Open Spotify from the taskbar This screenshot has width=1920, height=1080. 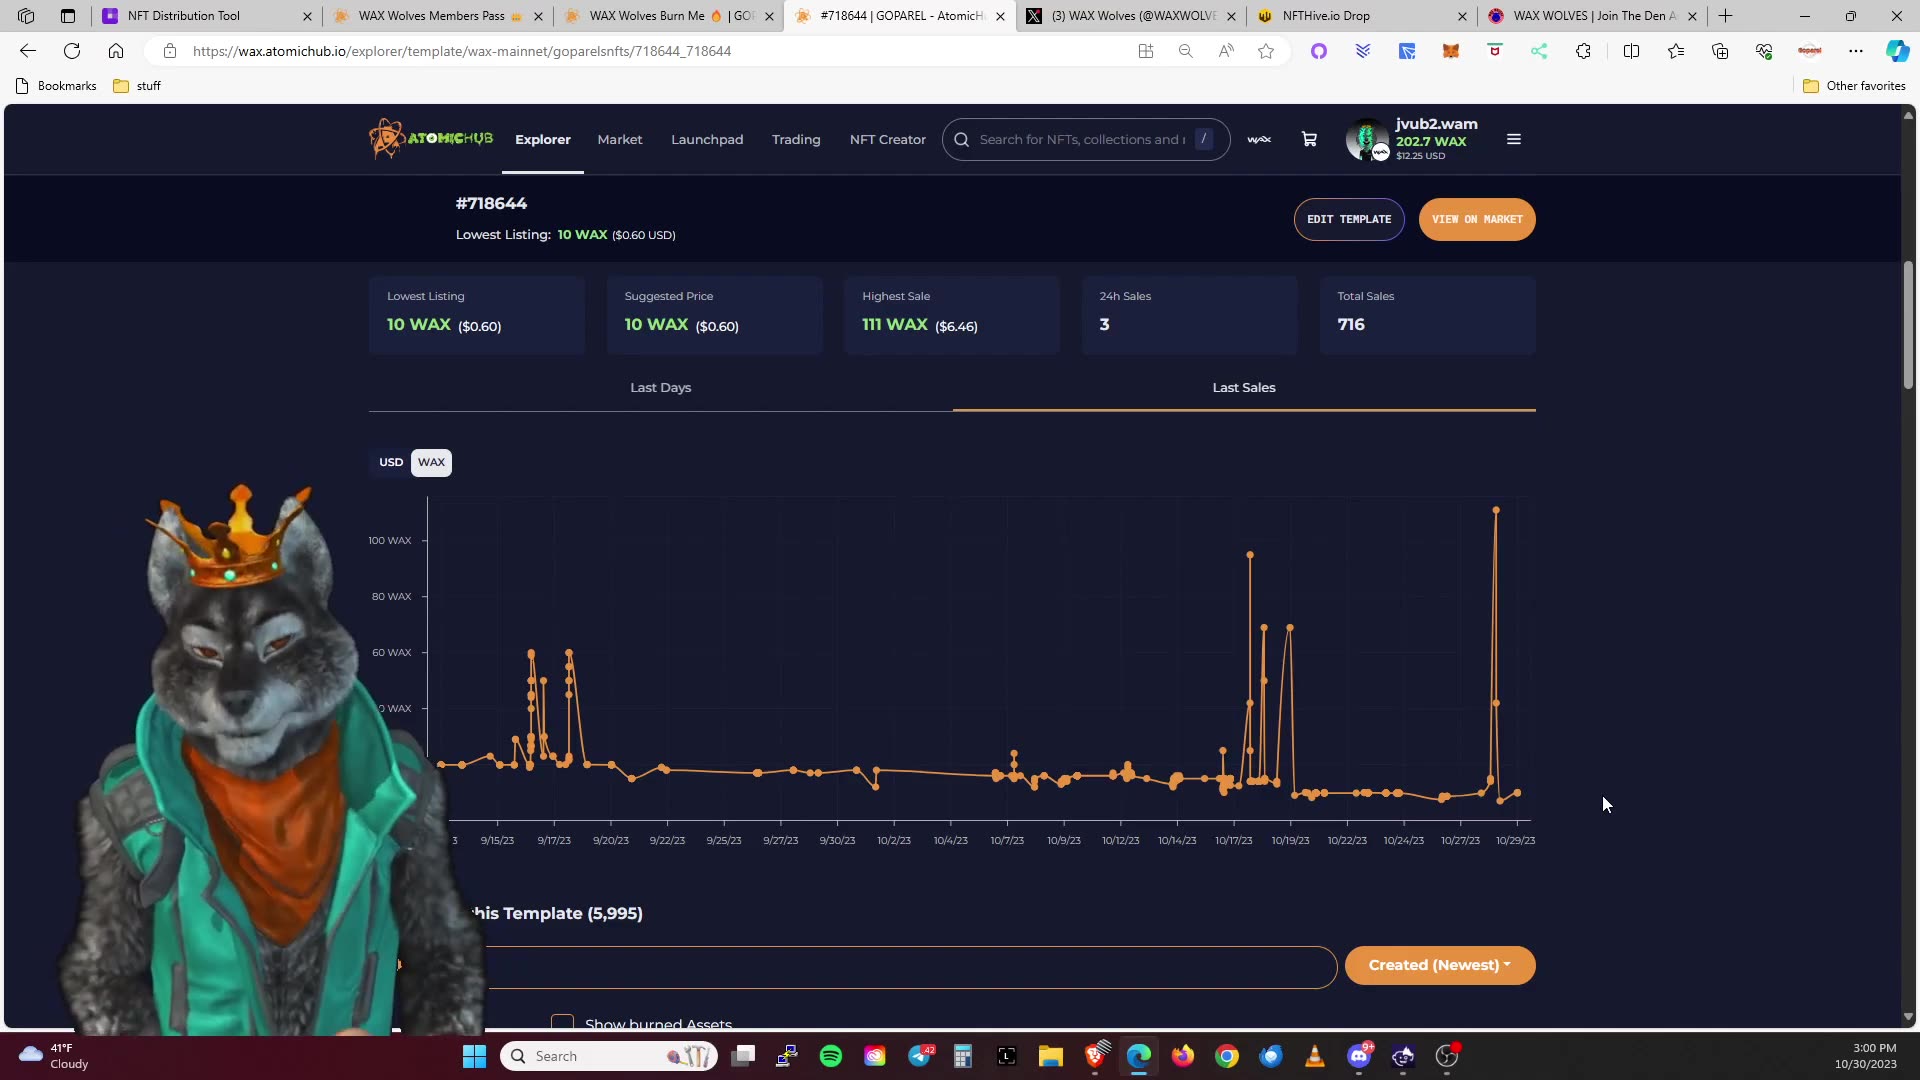(831, 1056)
